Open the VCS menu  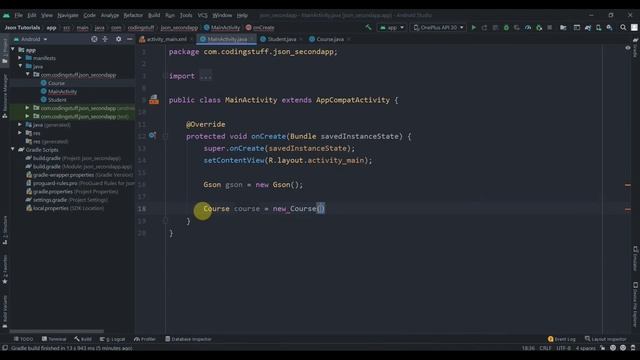point(202,15)
